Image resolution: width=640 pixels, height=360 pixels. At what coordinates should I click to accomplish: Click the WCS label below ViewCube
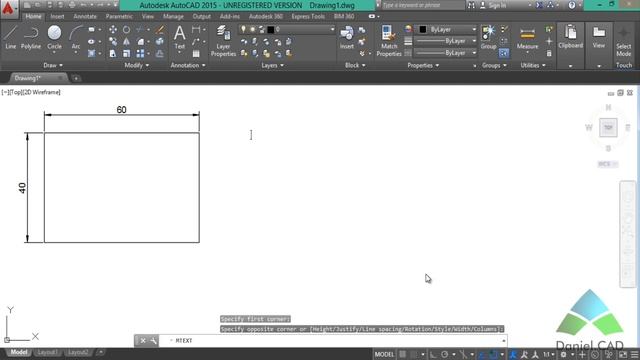coord(607,164)
